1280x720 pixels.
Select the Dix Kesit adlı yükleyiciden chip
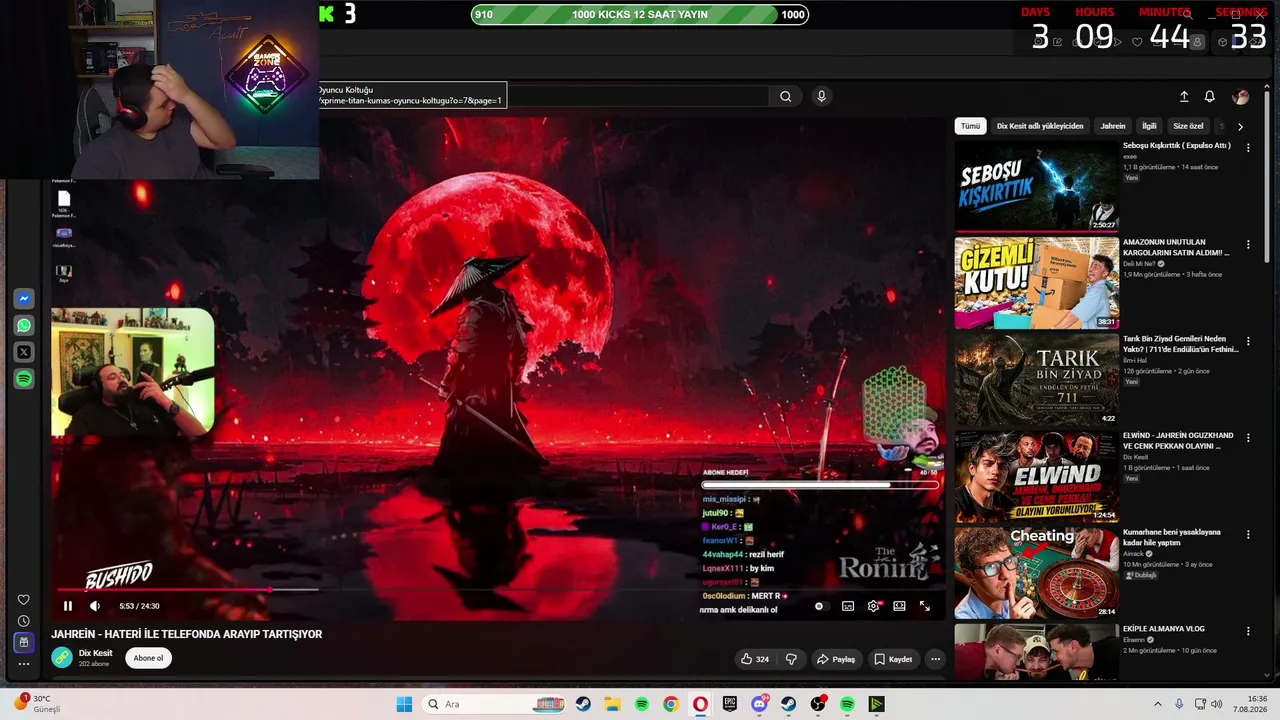coord(1040,126)
